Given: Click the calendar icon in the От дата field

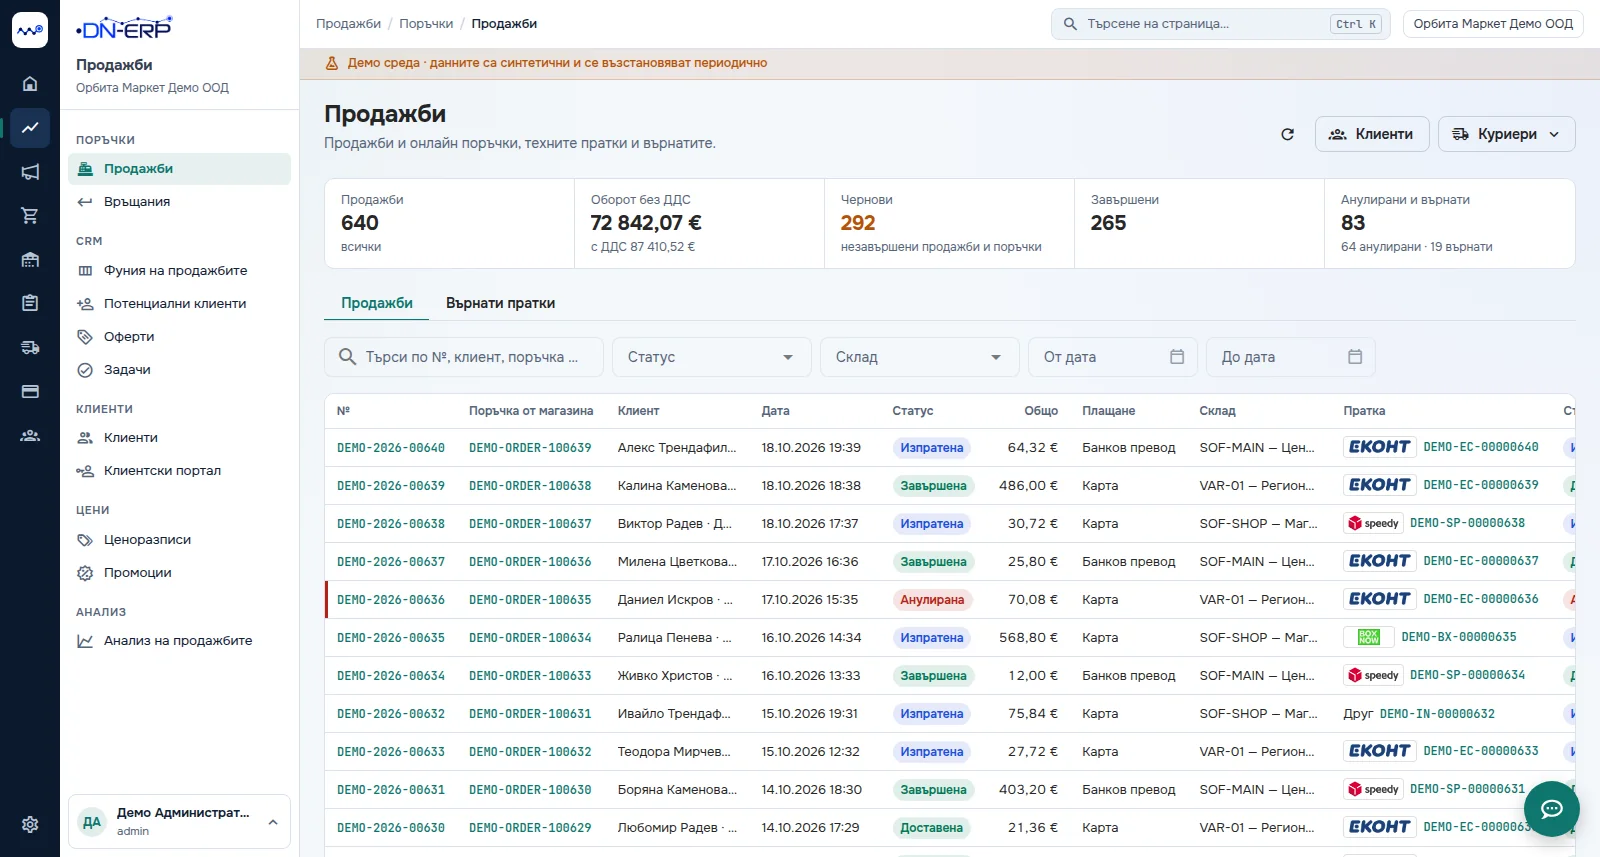Looking at the screenshot, I should pyautogui.click(x=1177, y=357).
